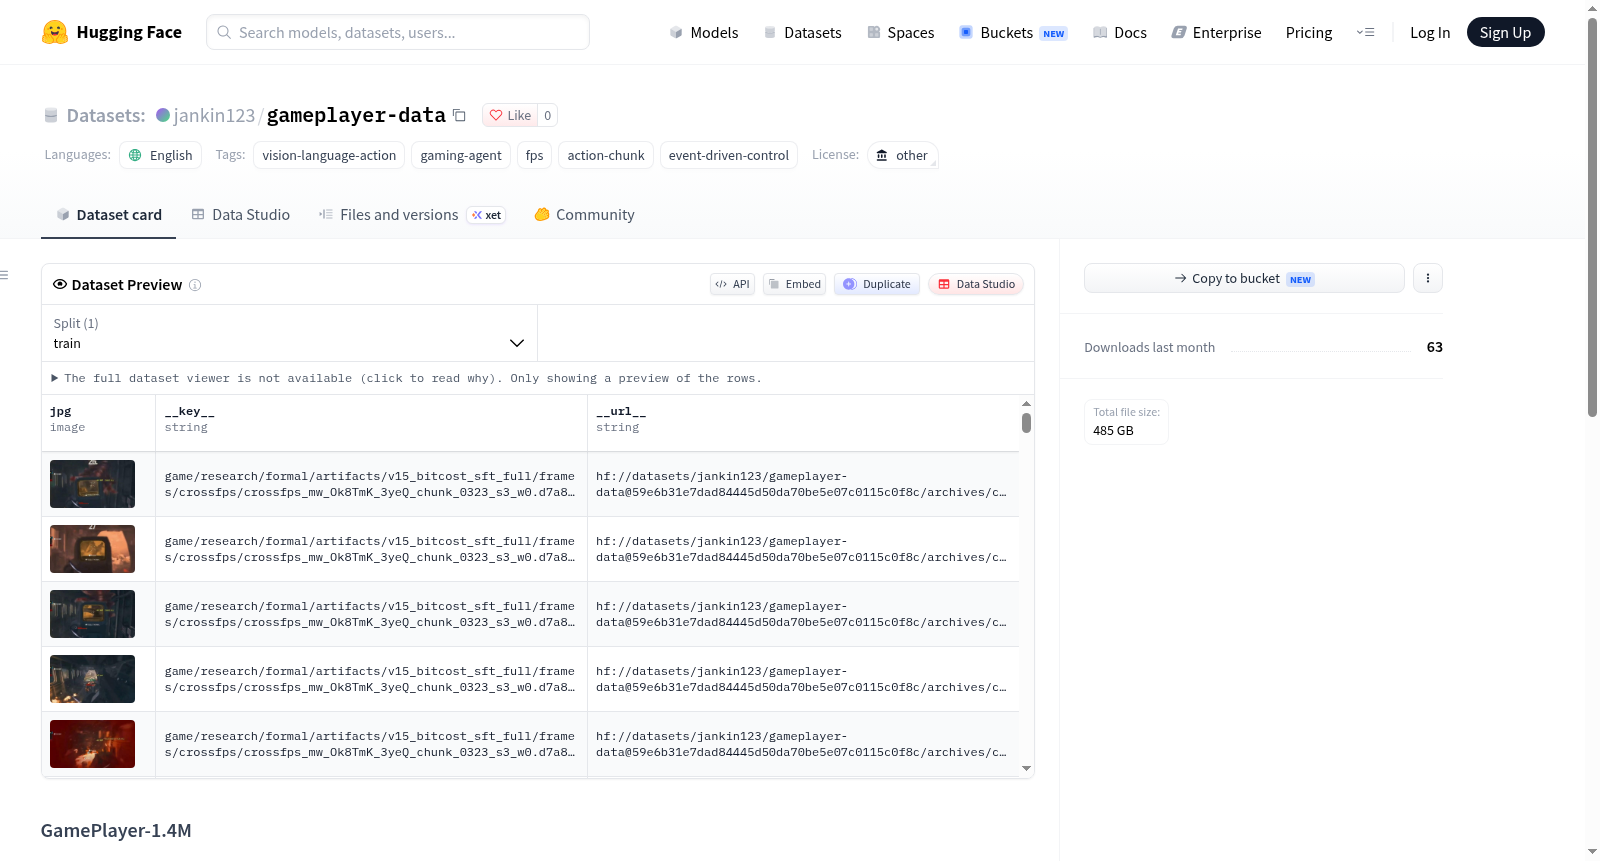Copy dataset name with the copy icon
The image size is (1600, 861).
click(x=459, y=115)
